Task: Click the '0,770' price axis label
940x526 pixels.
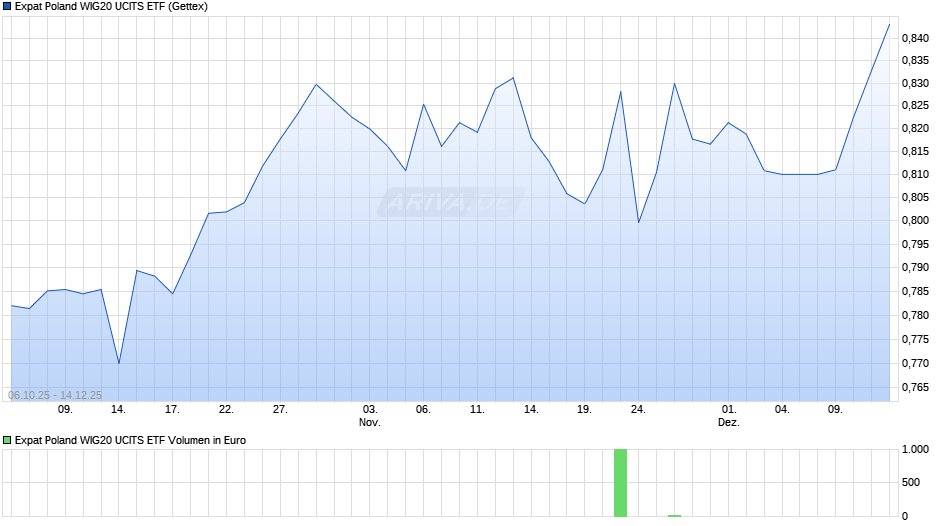Action: point(915,363)
